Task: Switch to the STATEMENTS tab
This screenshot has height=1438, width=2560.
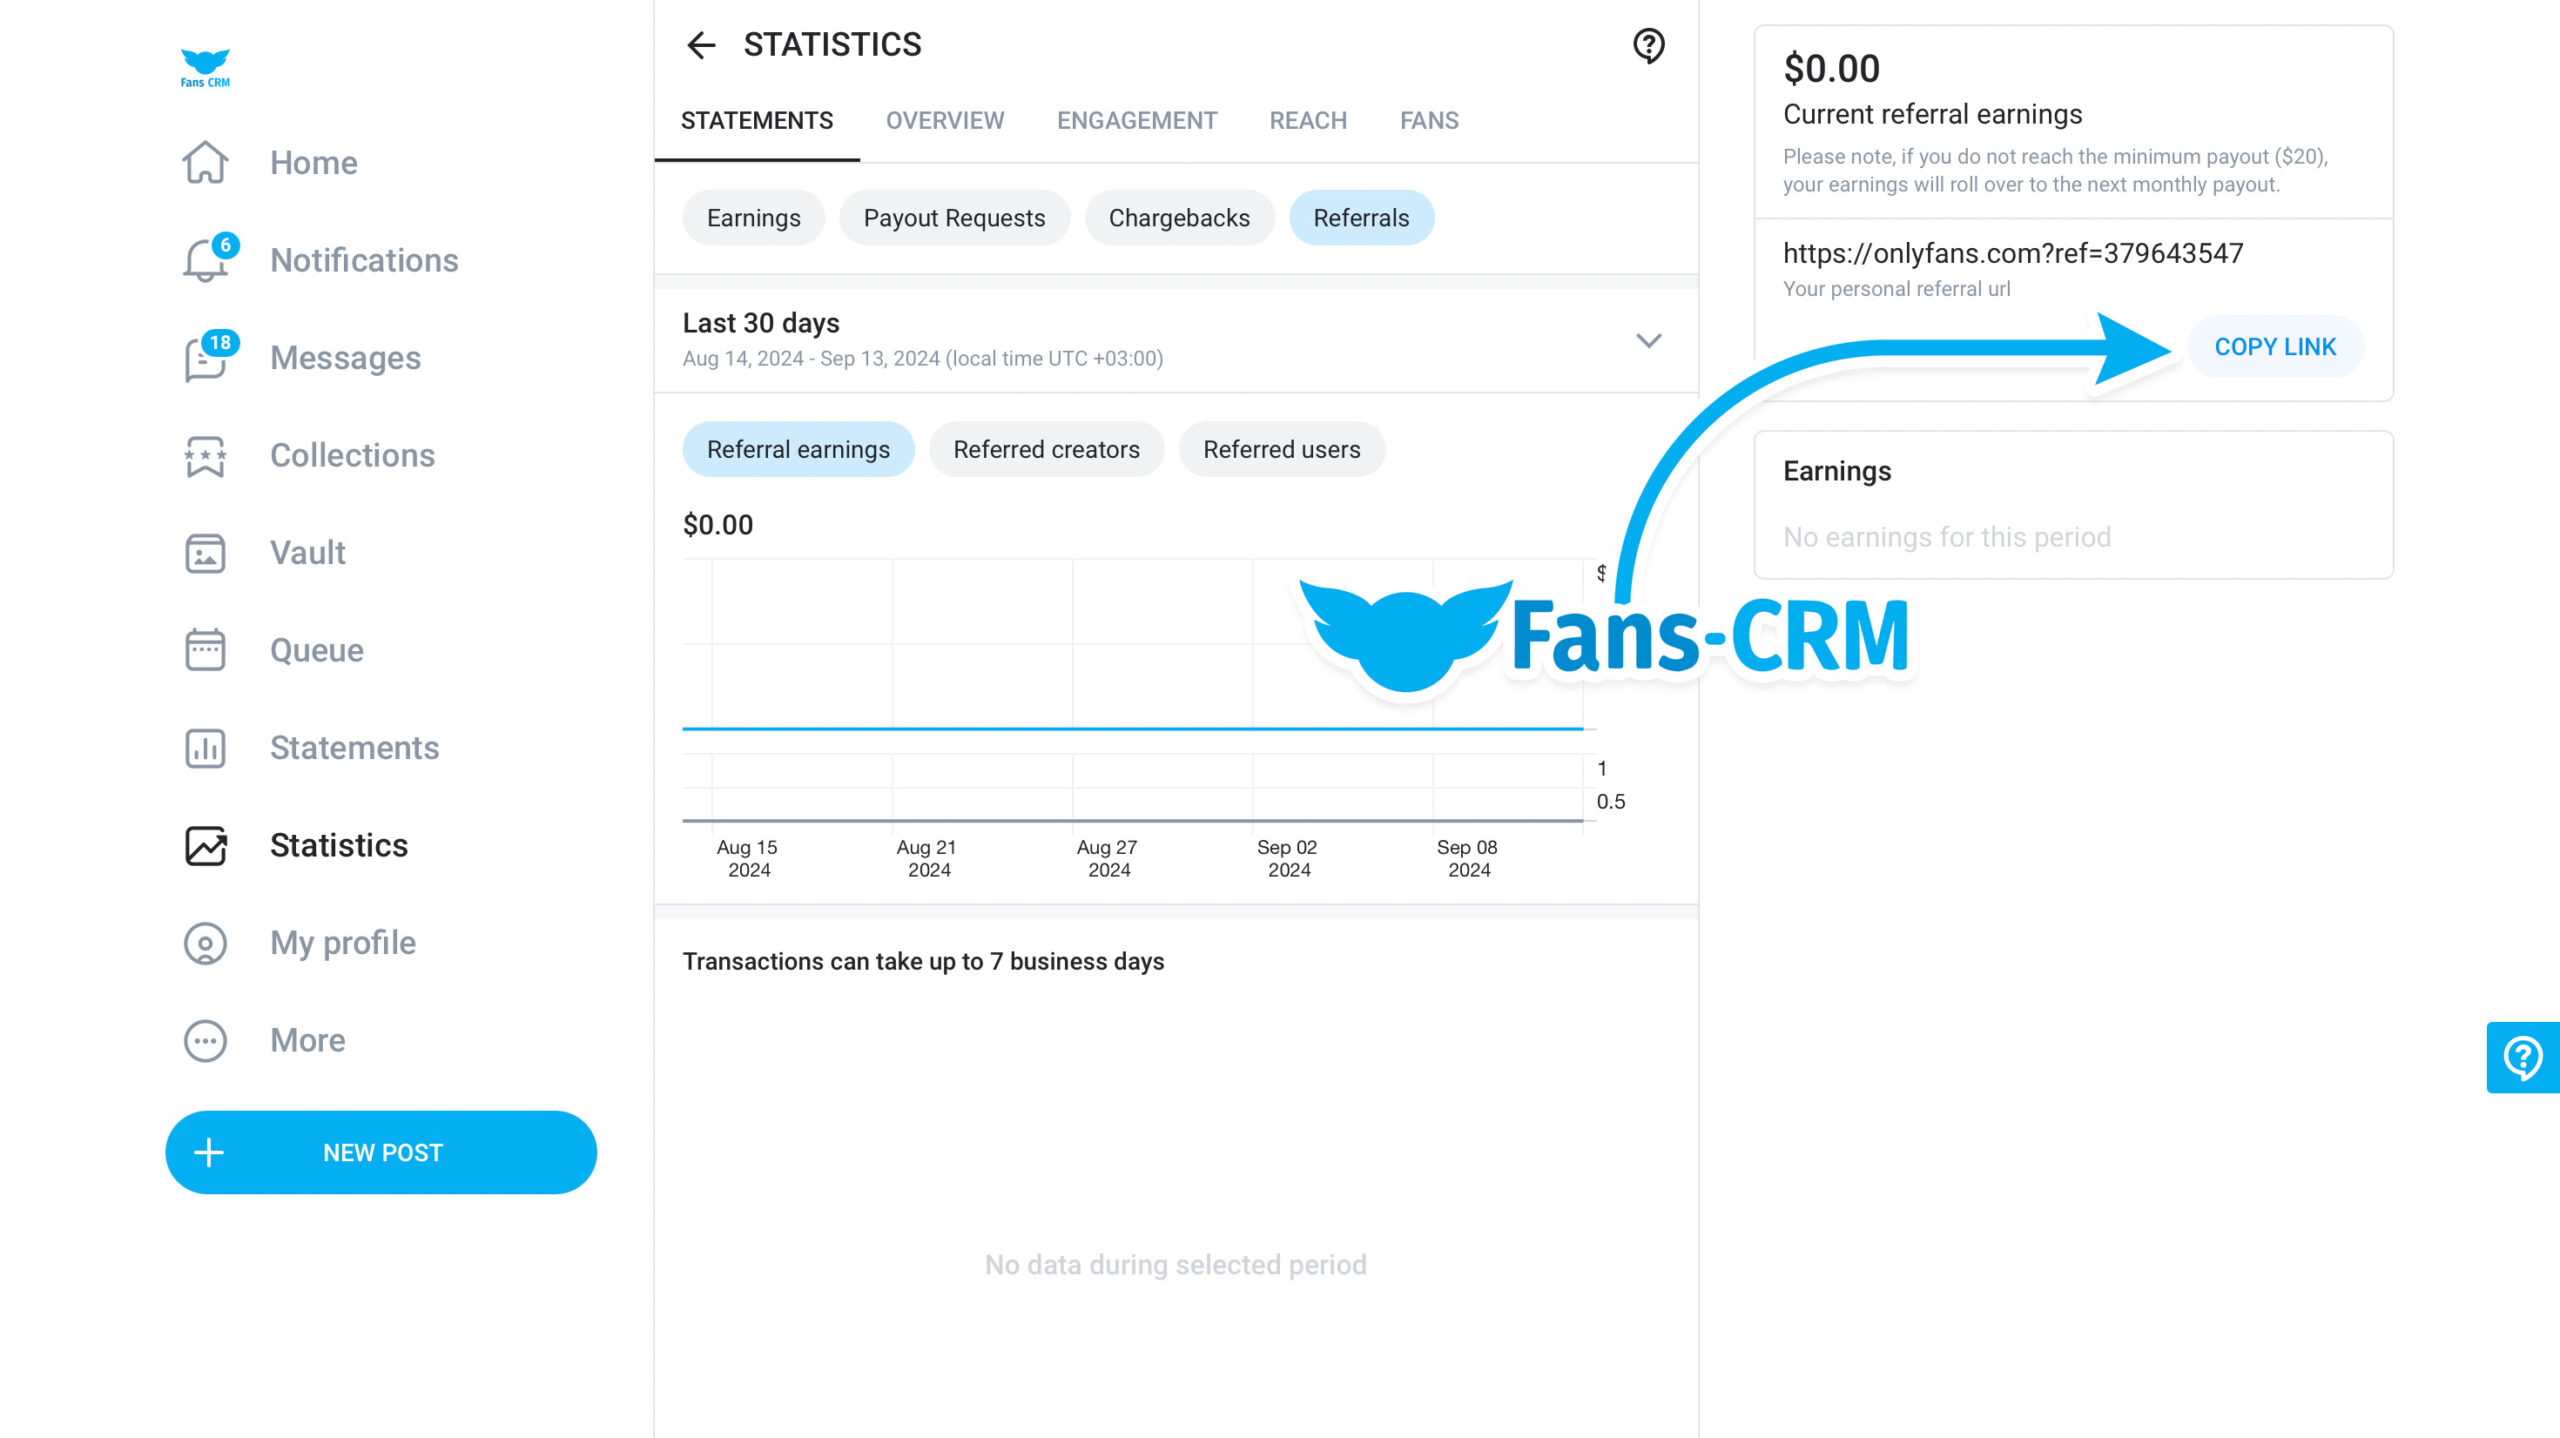Action: pos(757,121)
